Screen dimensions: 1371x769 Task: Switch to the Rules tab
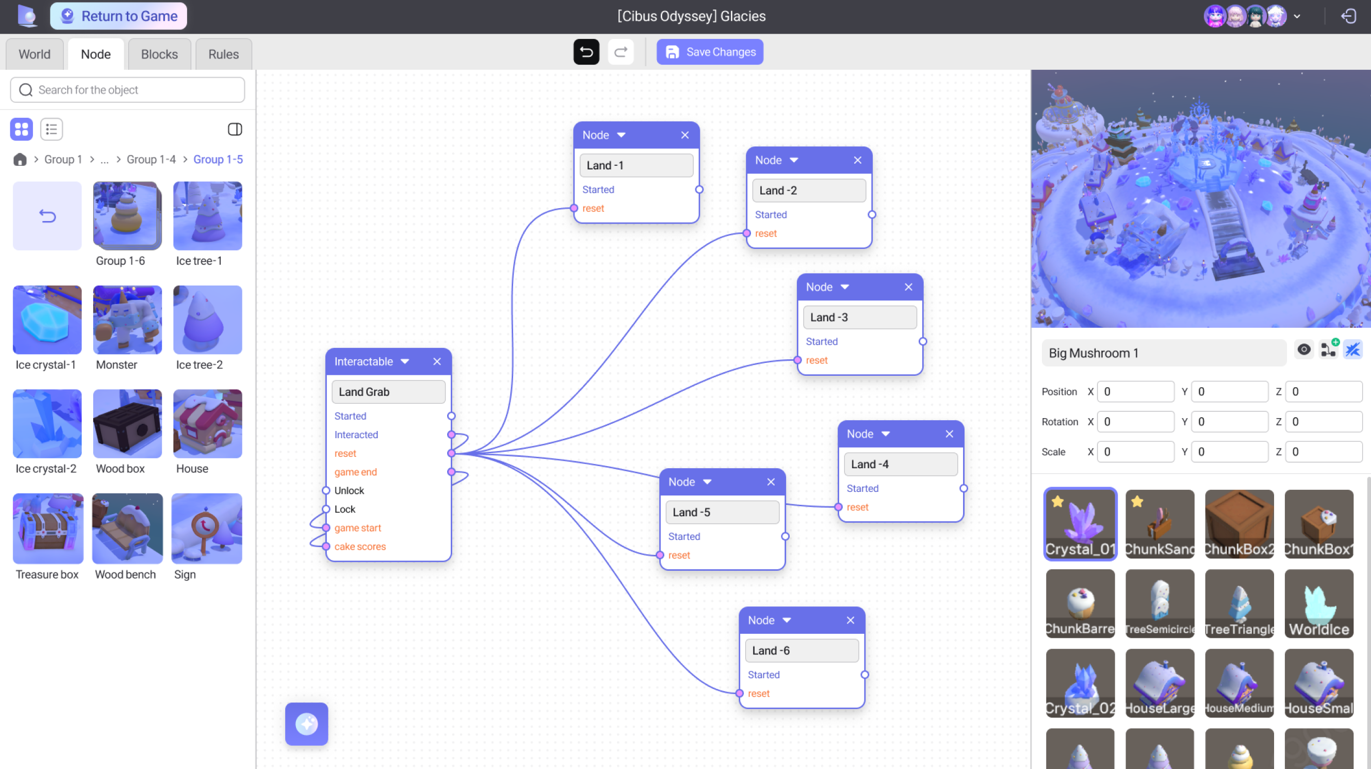coord(223,54)
